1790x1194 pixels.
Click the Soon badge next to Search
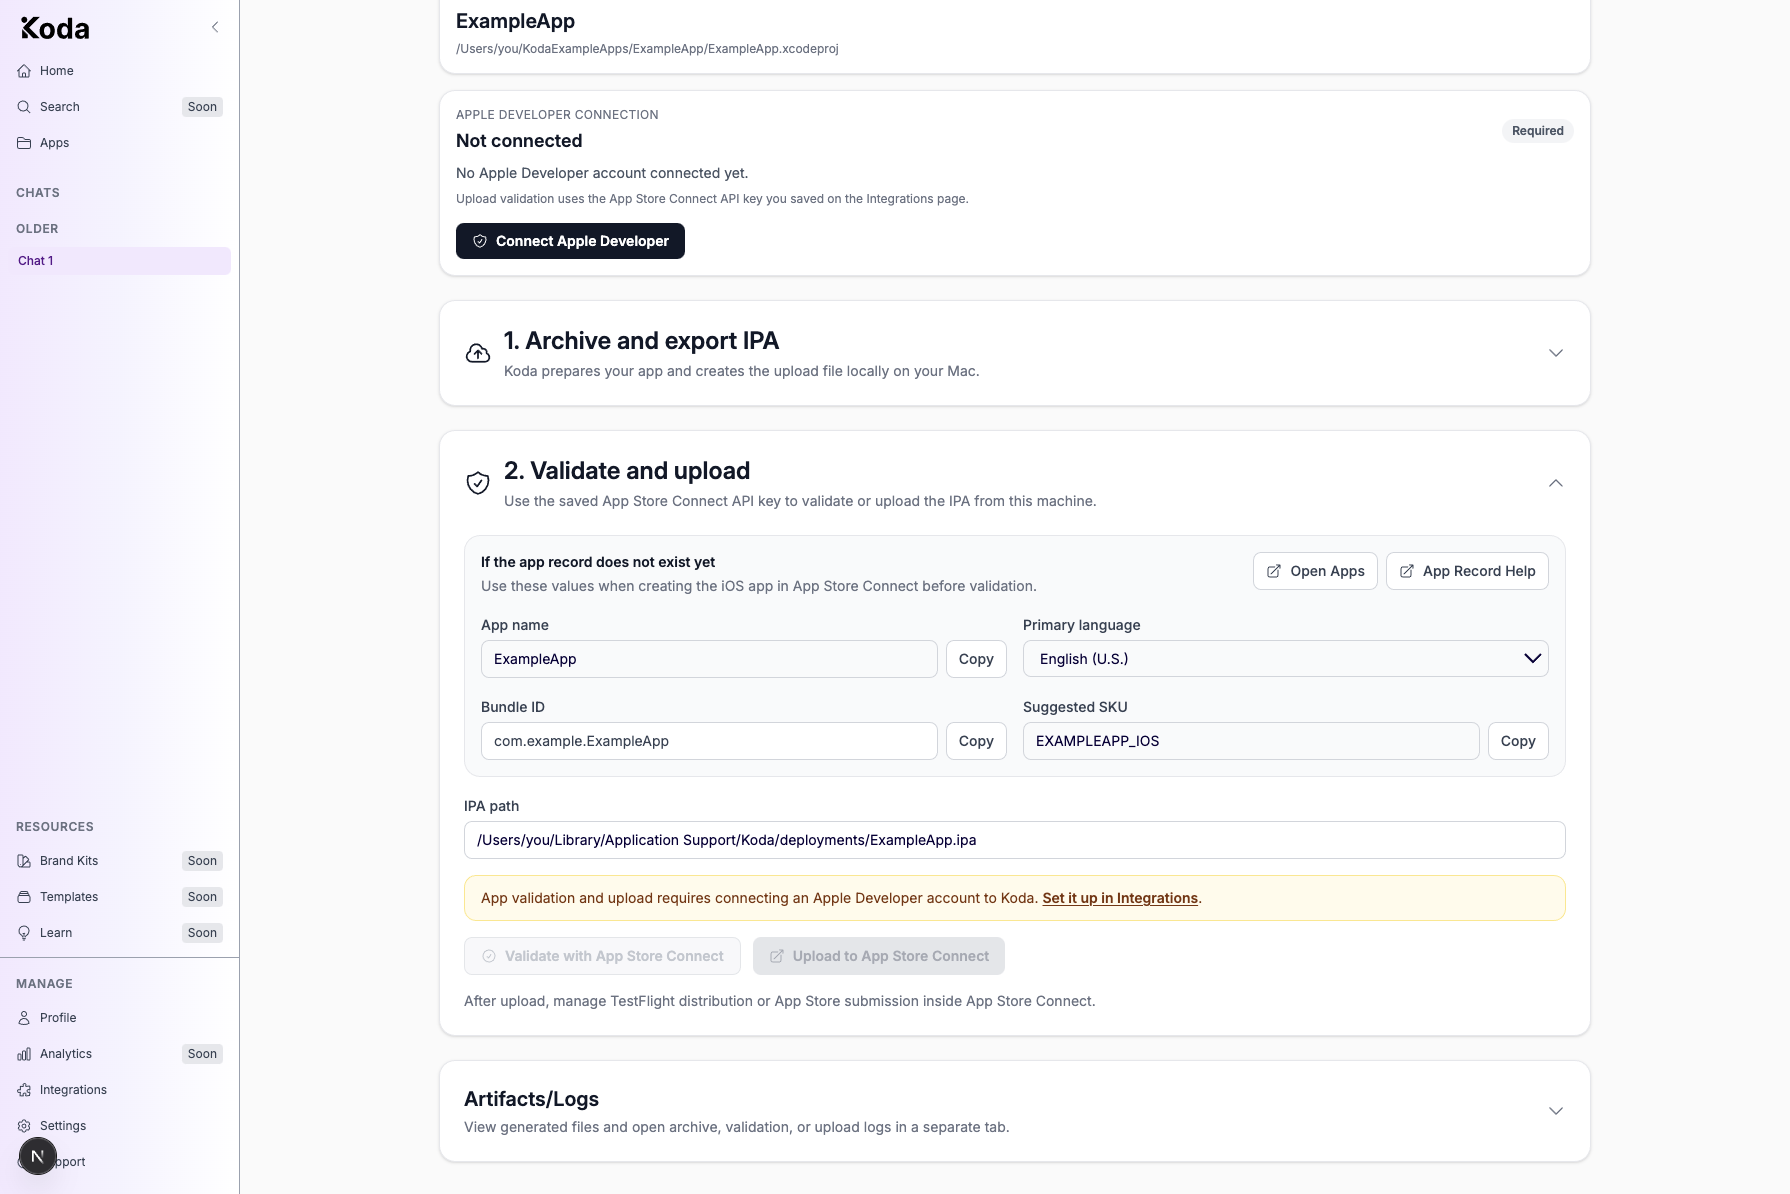point(202,107)
